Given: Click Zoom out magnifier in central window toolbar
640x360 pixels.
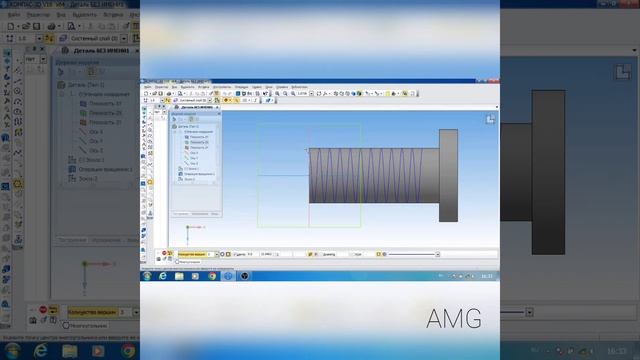Looking at the screenshot, I should point(285,93).
